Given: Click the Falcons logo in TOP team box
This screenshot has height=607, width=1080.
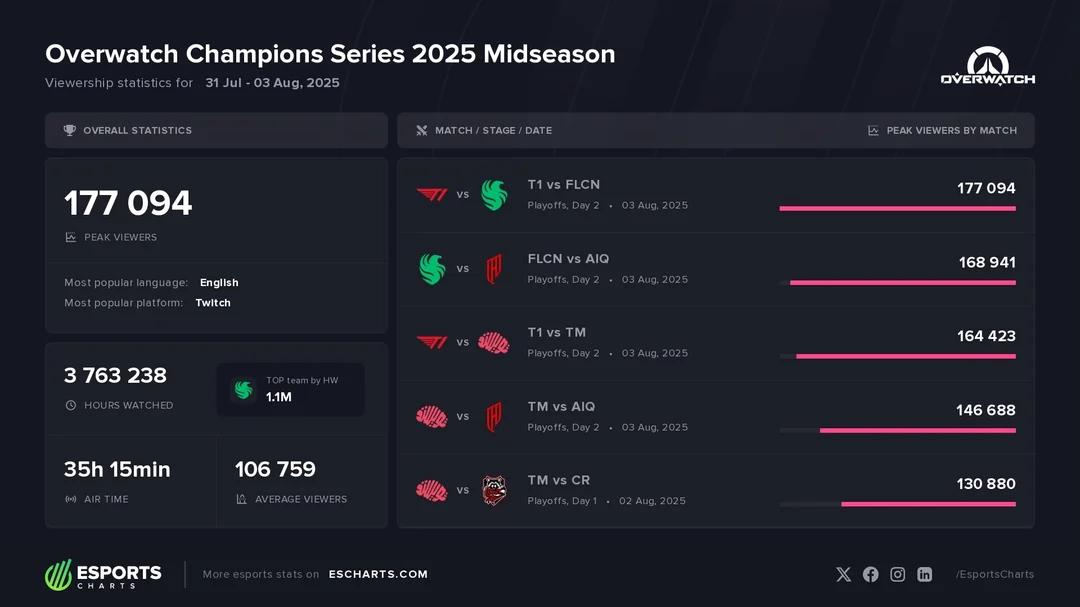Looking at the screenshot, I should pyautogui.click(x=243, y=390).
